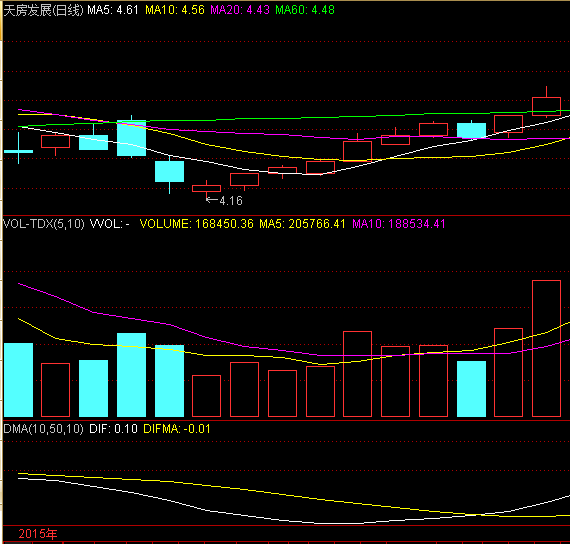Click the 天房发展(日线) chart title
Viewport: 570px width, 544px height.
point(43,10)
